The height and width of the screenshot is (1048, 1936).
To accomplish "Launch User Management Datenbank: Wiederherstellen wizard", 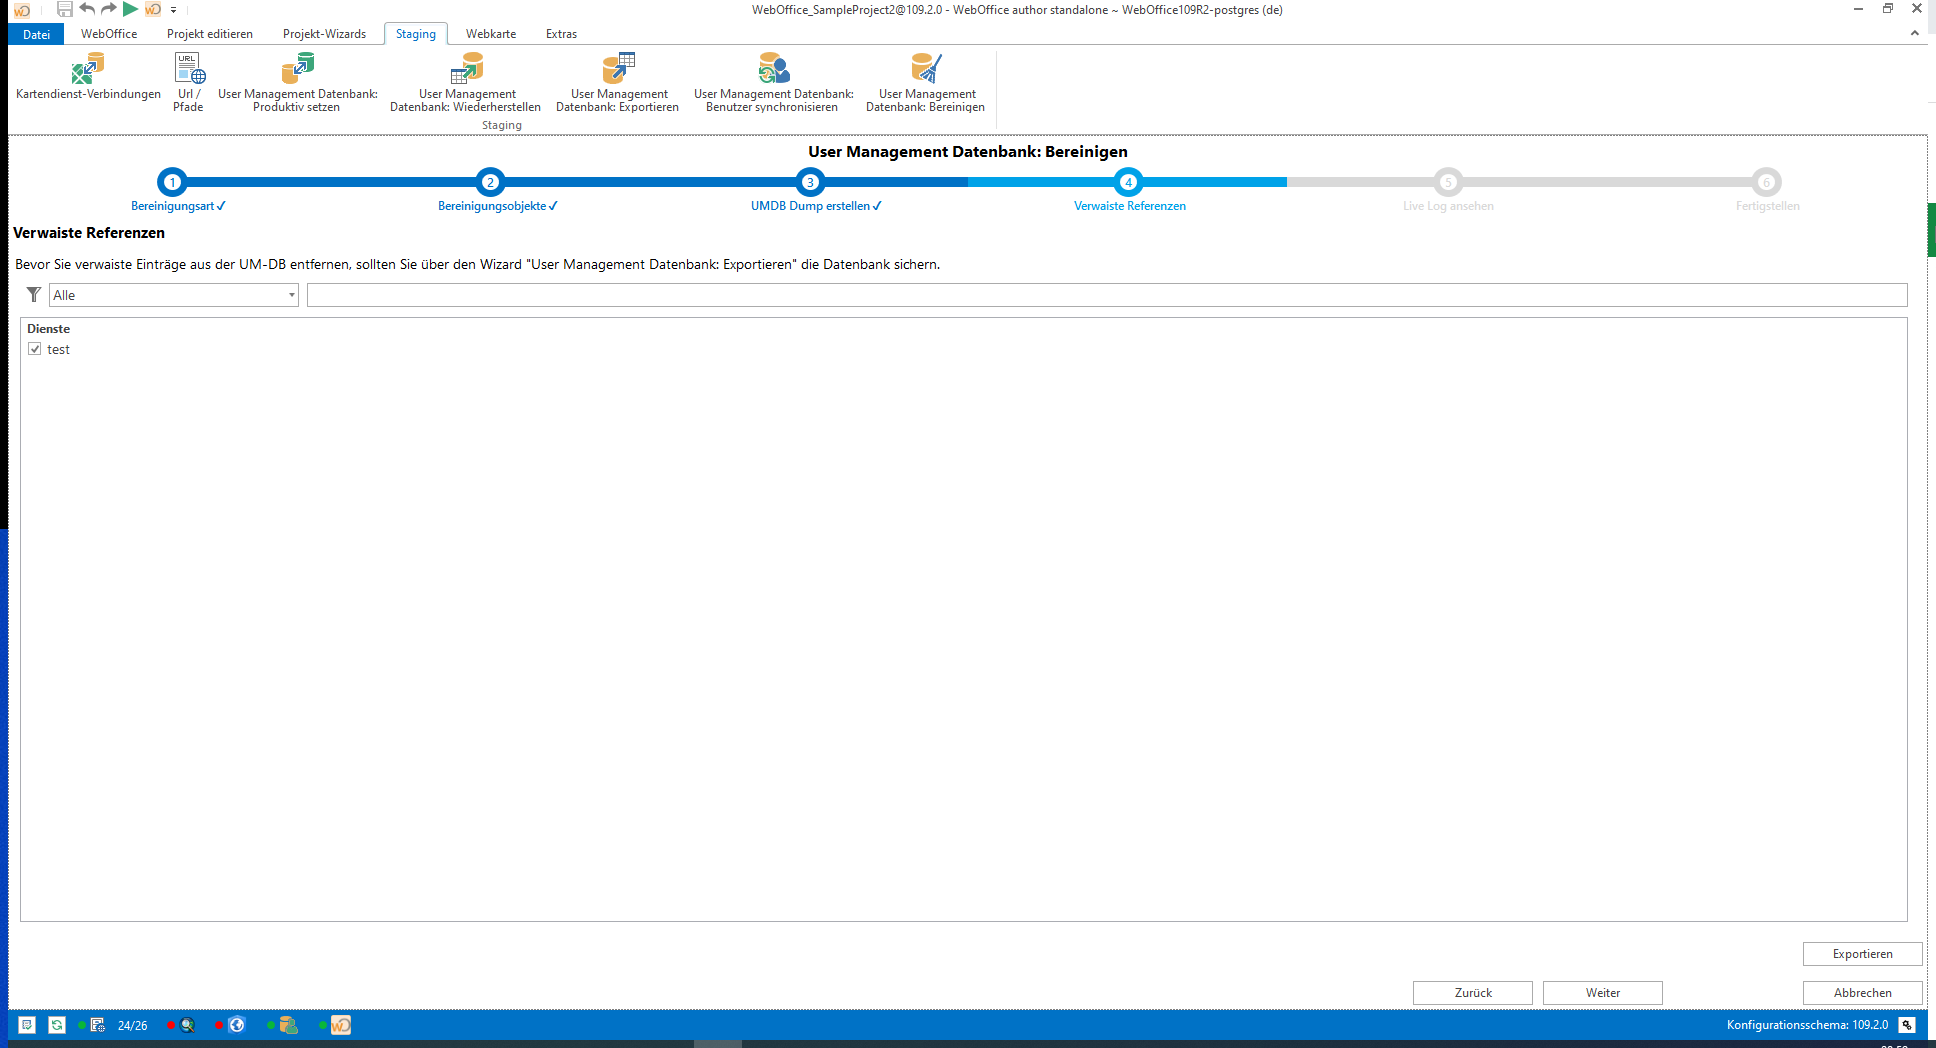I will coord(466,82).
